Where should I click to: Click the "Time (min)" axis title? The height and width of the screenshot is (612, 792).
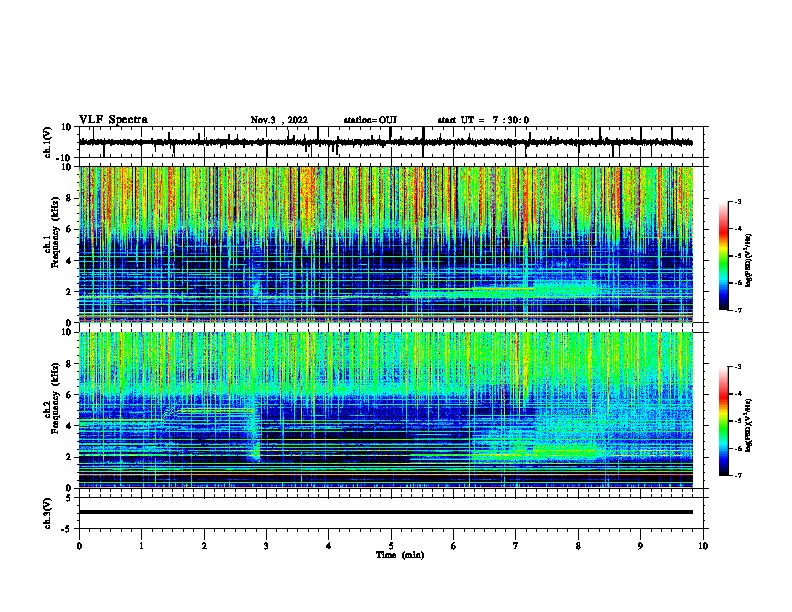coord(400,555)
